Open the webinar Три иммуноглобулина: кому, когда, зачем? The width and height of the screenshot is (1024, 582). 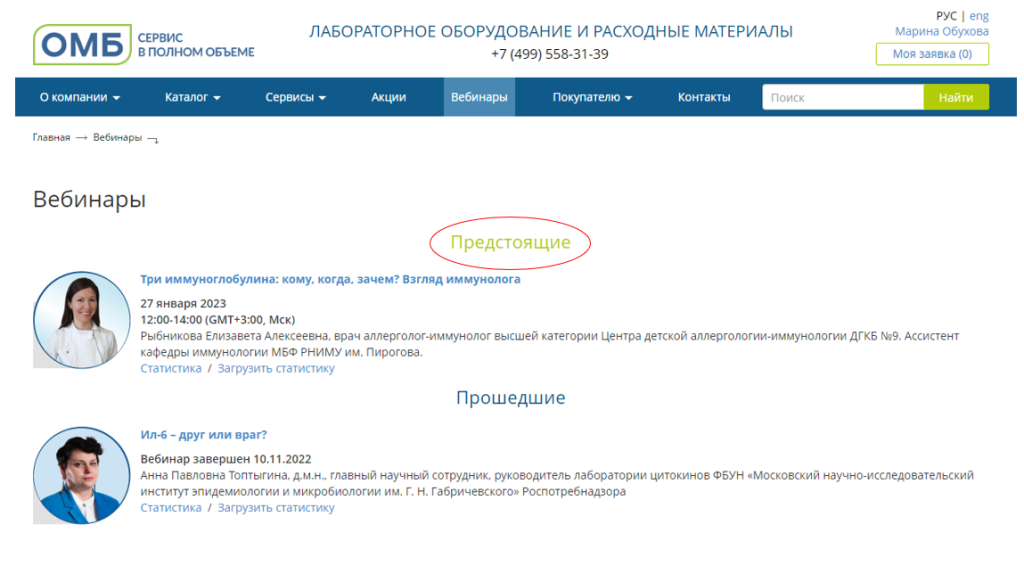(x=330, y=279)
